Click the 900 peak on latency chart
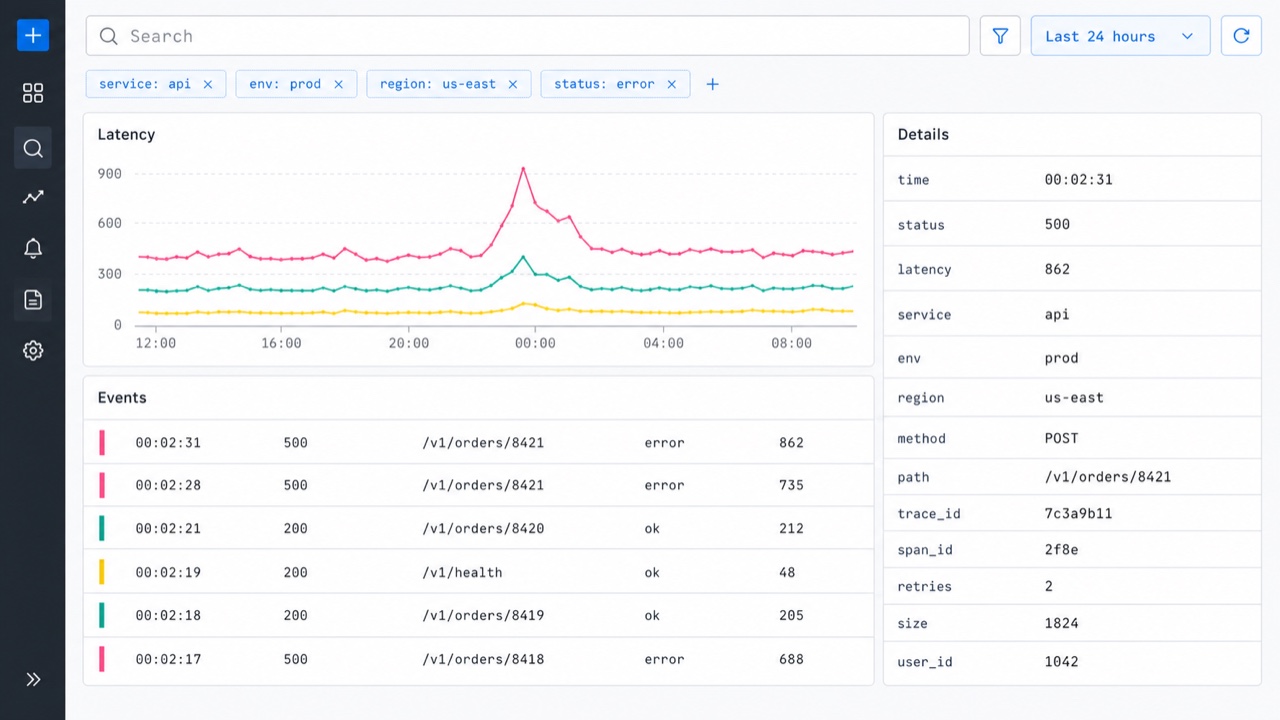1280x720 pixels. [x=523, y=169]
